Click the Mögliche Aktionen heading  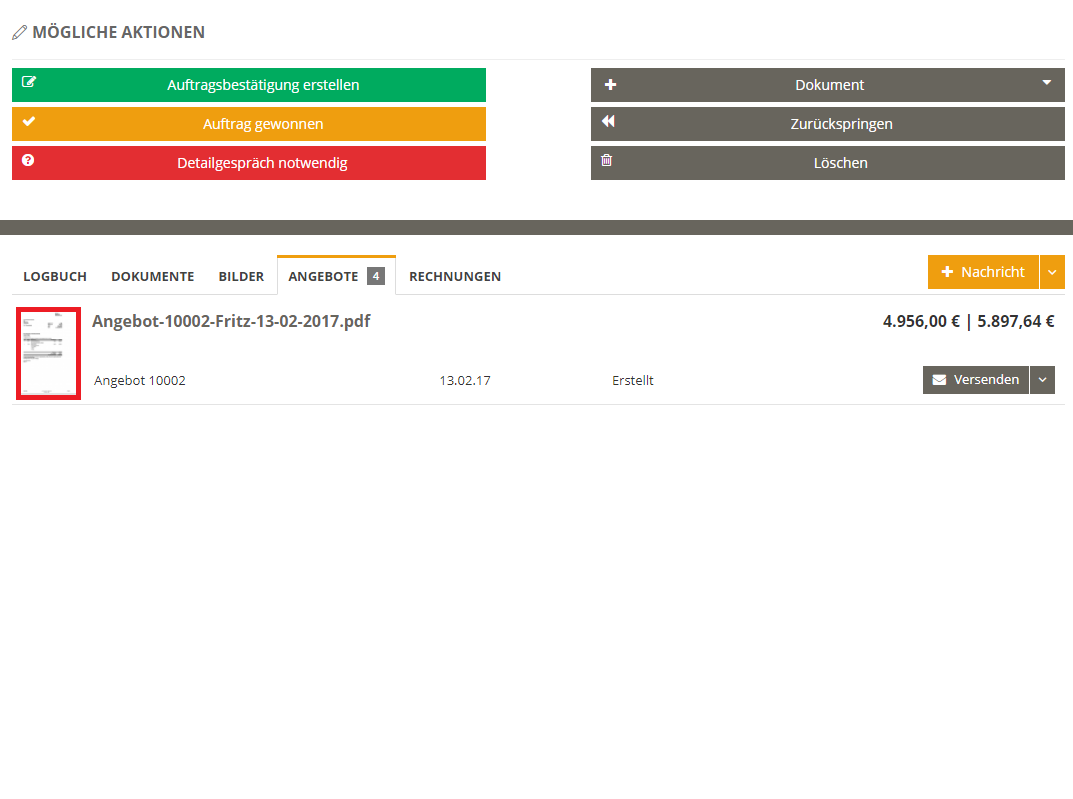tap(118, 32)
